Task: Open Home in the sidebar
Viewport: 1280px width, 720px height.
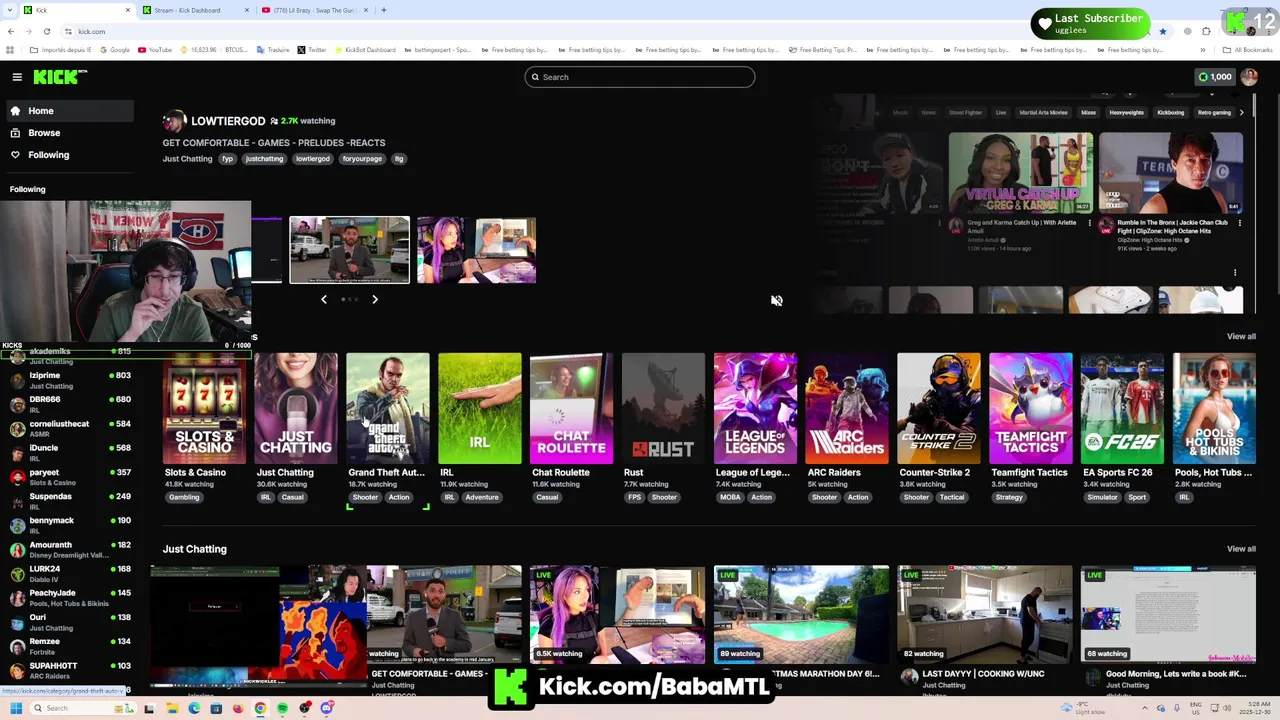Action: pos(70,111)
